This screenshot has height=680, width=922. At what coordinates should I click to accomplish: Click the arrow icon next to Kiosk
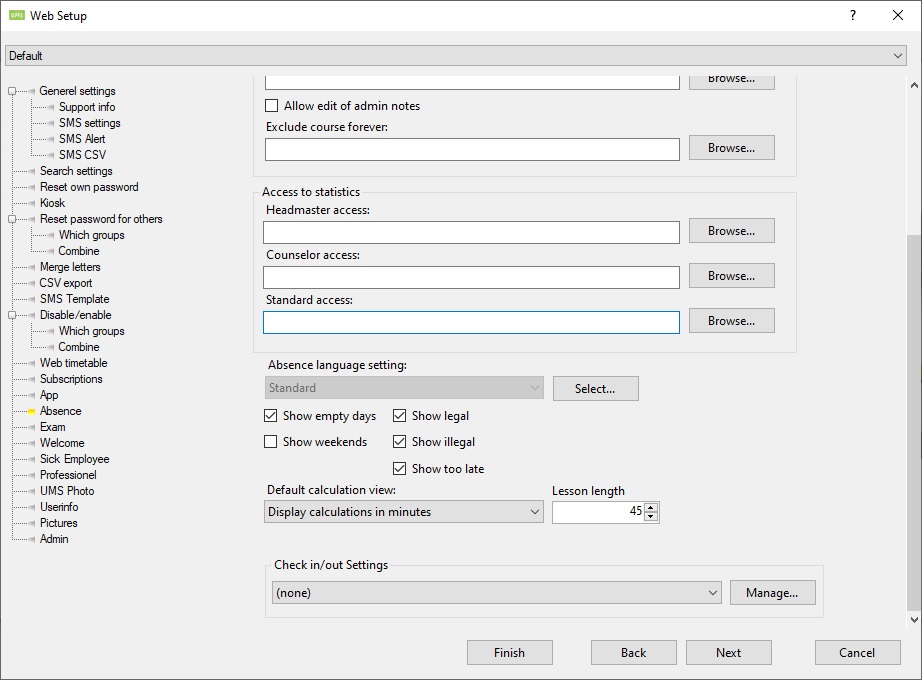[32, 203]
